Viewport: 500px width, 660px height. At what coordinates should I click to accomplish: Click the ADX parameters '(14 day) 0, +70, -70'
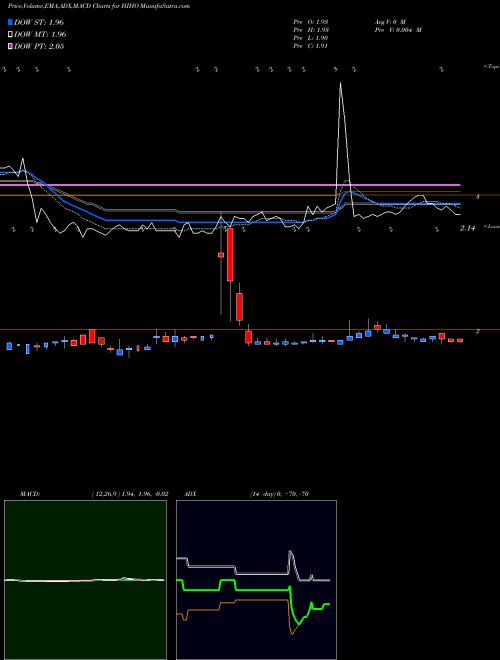[x=279, y=494]
